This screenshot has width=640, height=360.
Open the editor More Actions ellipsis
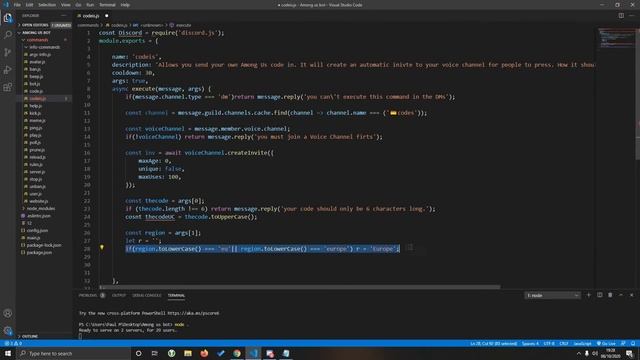(x=632, y=16)
